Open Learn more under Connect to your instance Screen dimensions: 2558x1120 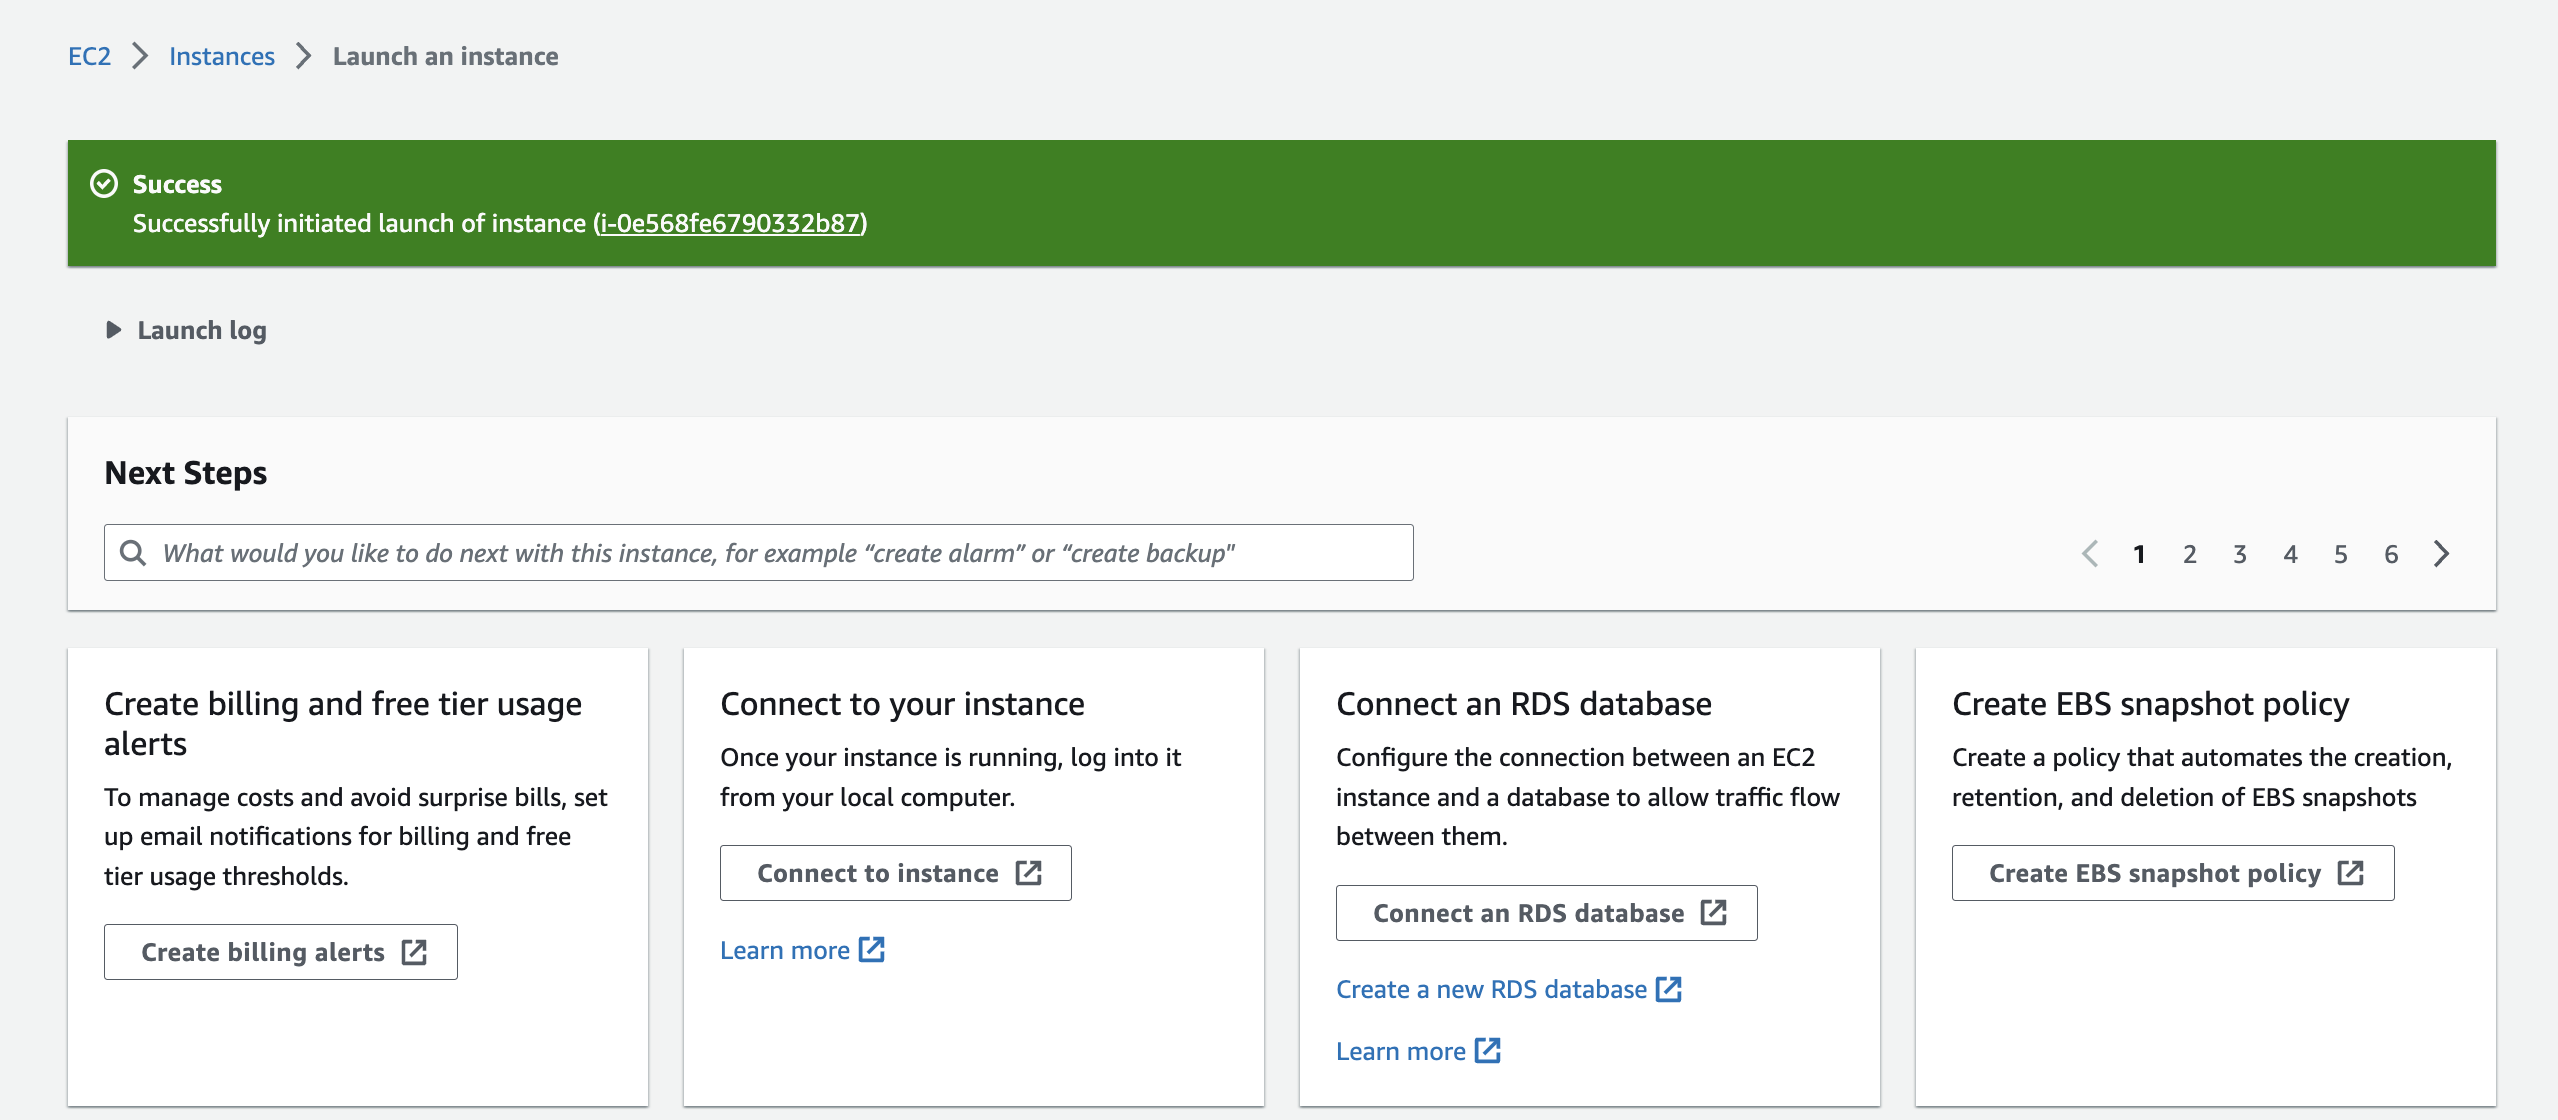pos(802,950)
